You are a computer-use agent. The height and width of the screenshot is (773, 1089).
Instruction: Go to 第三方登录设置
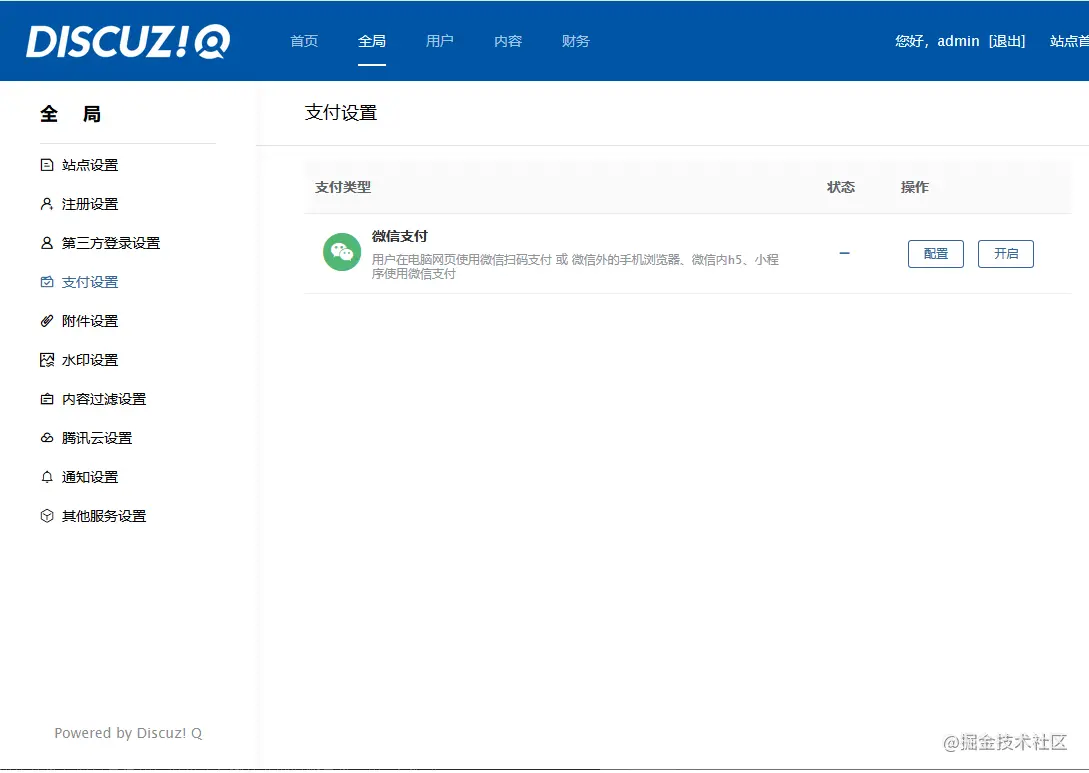(110, 242)
